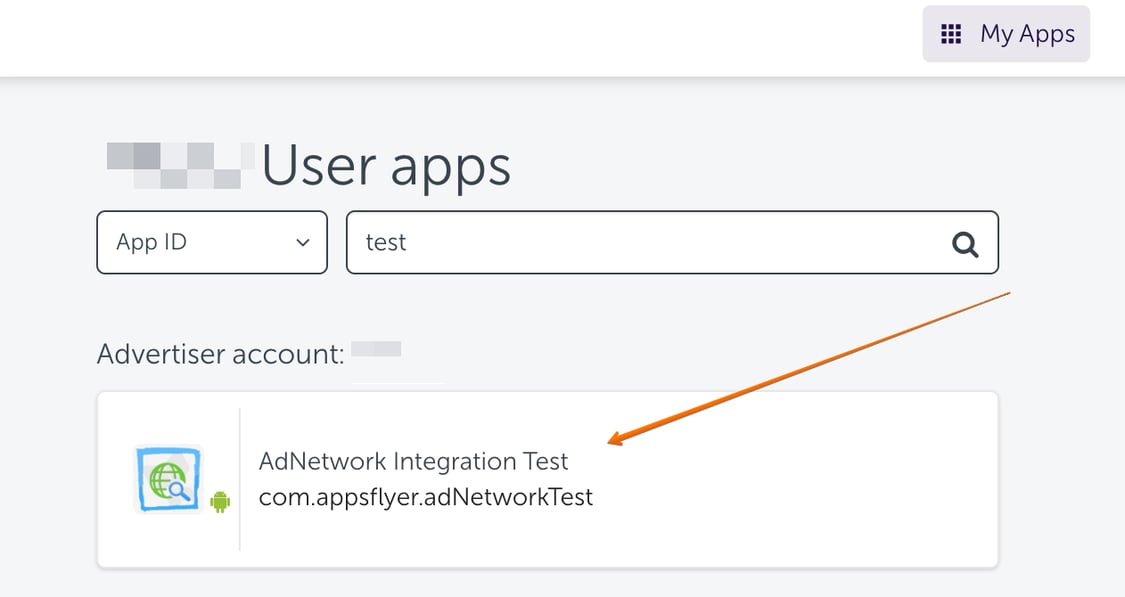This screenshot has width=1125, height=597.
Task: Click the app ID com.appsflyer.adNetworkTest
Action: click(425, 495)
